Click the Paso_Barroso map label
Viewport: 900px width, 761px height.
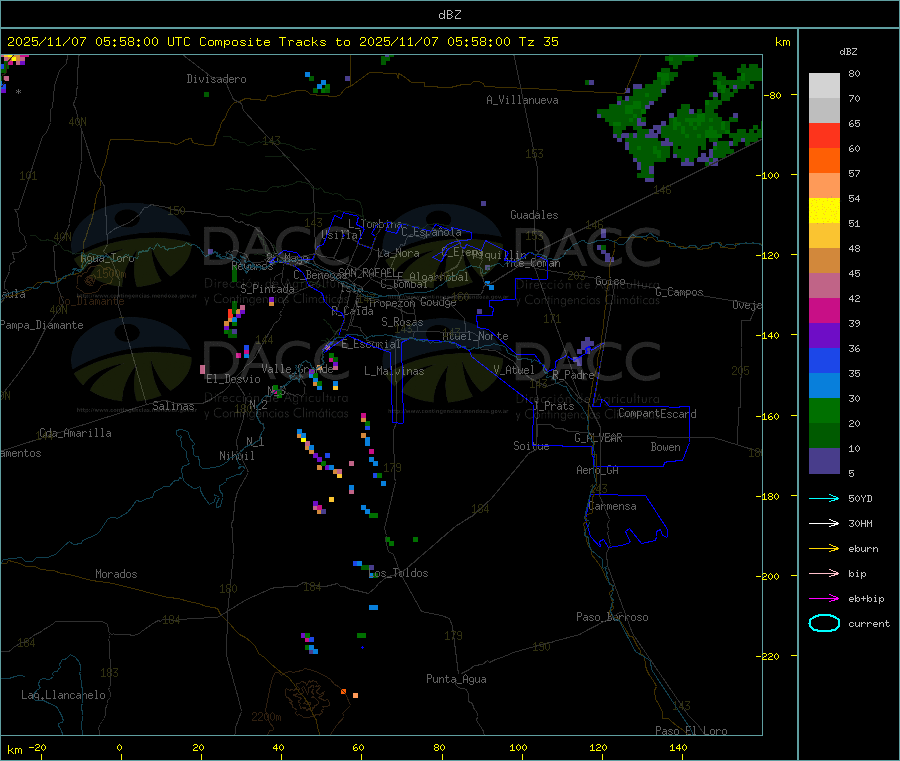point(612,617)
